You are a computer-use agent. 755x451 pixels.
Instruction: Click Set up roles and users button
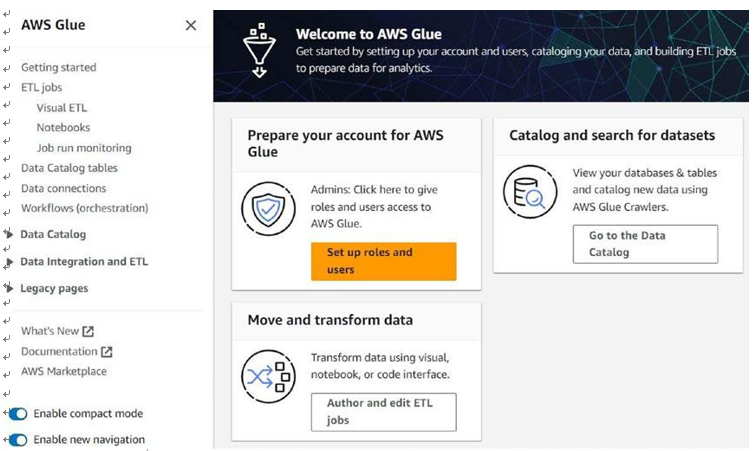[384, 261]
